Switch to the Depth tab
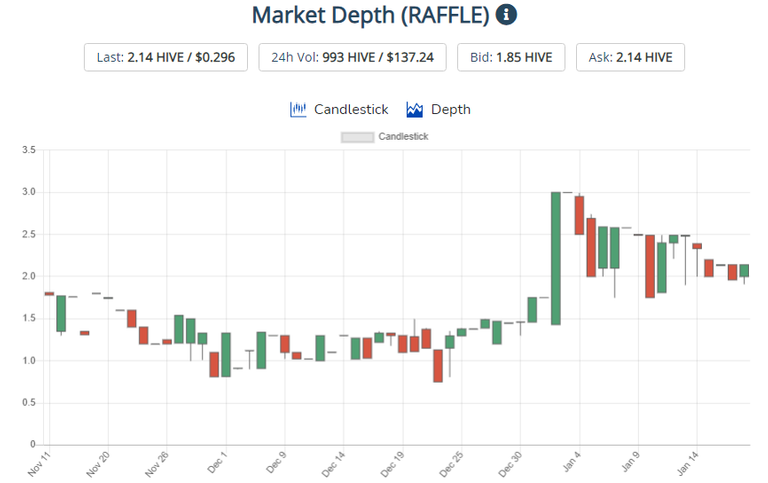 (x=438, y=109)
